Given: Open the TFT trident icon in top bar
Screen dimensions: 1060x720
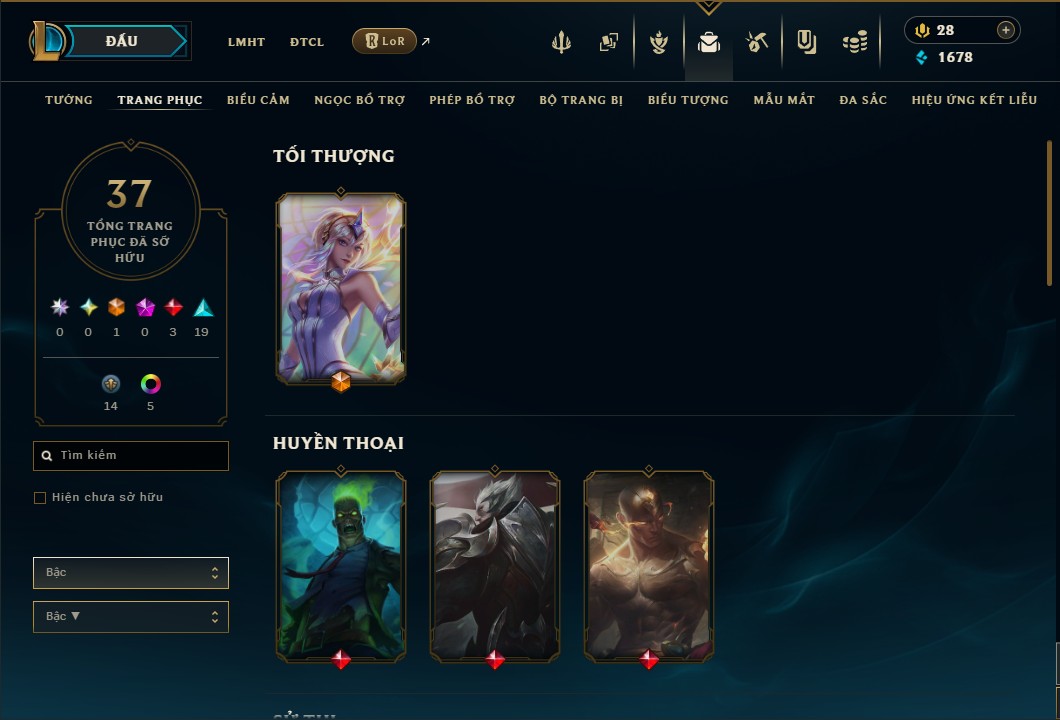Looking at the screenshot, I should pyautogui.click(x=561, y=42).
